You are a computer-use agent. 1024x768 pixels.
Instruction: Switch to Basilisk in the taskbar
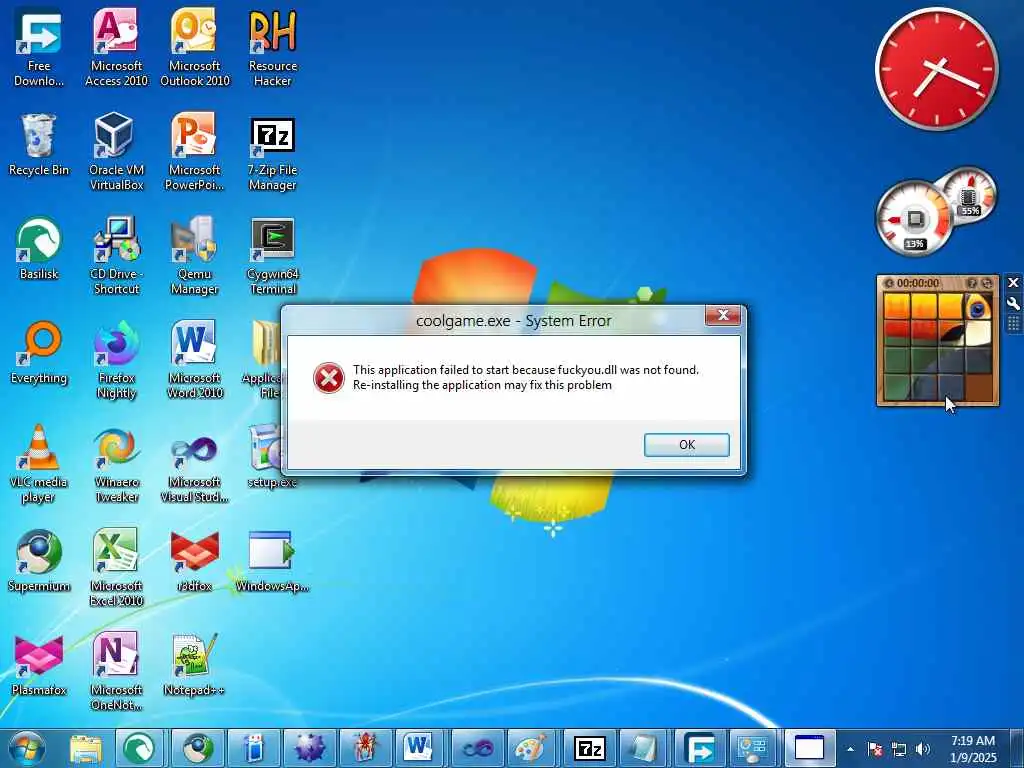(140, 748)
